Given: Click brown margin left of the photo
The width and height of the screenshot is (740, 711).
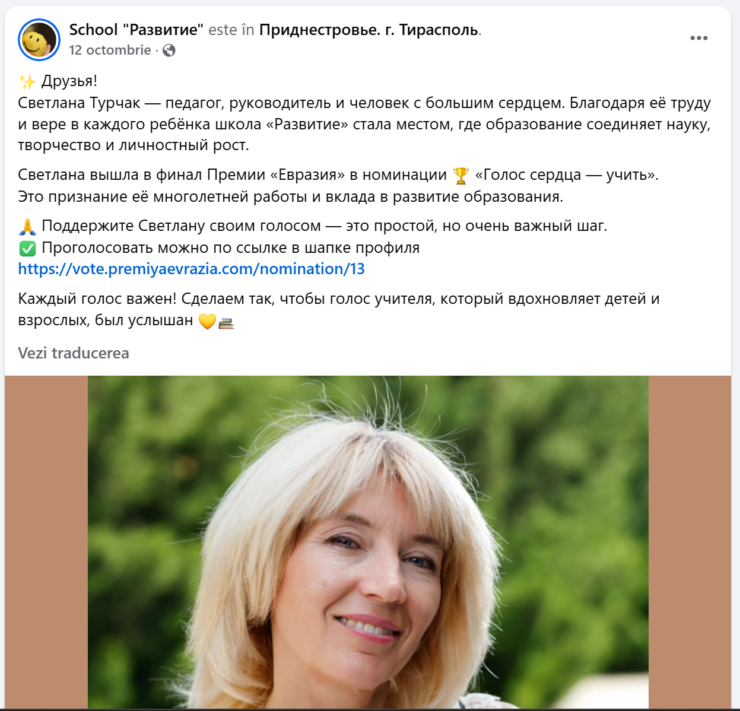Looking at the screenshot, I should point(46,543).
